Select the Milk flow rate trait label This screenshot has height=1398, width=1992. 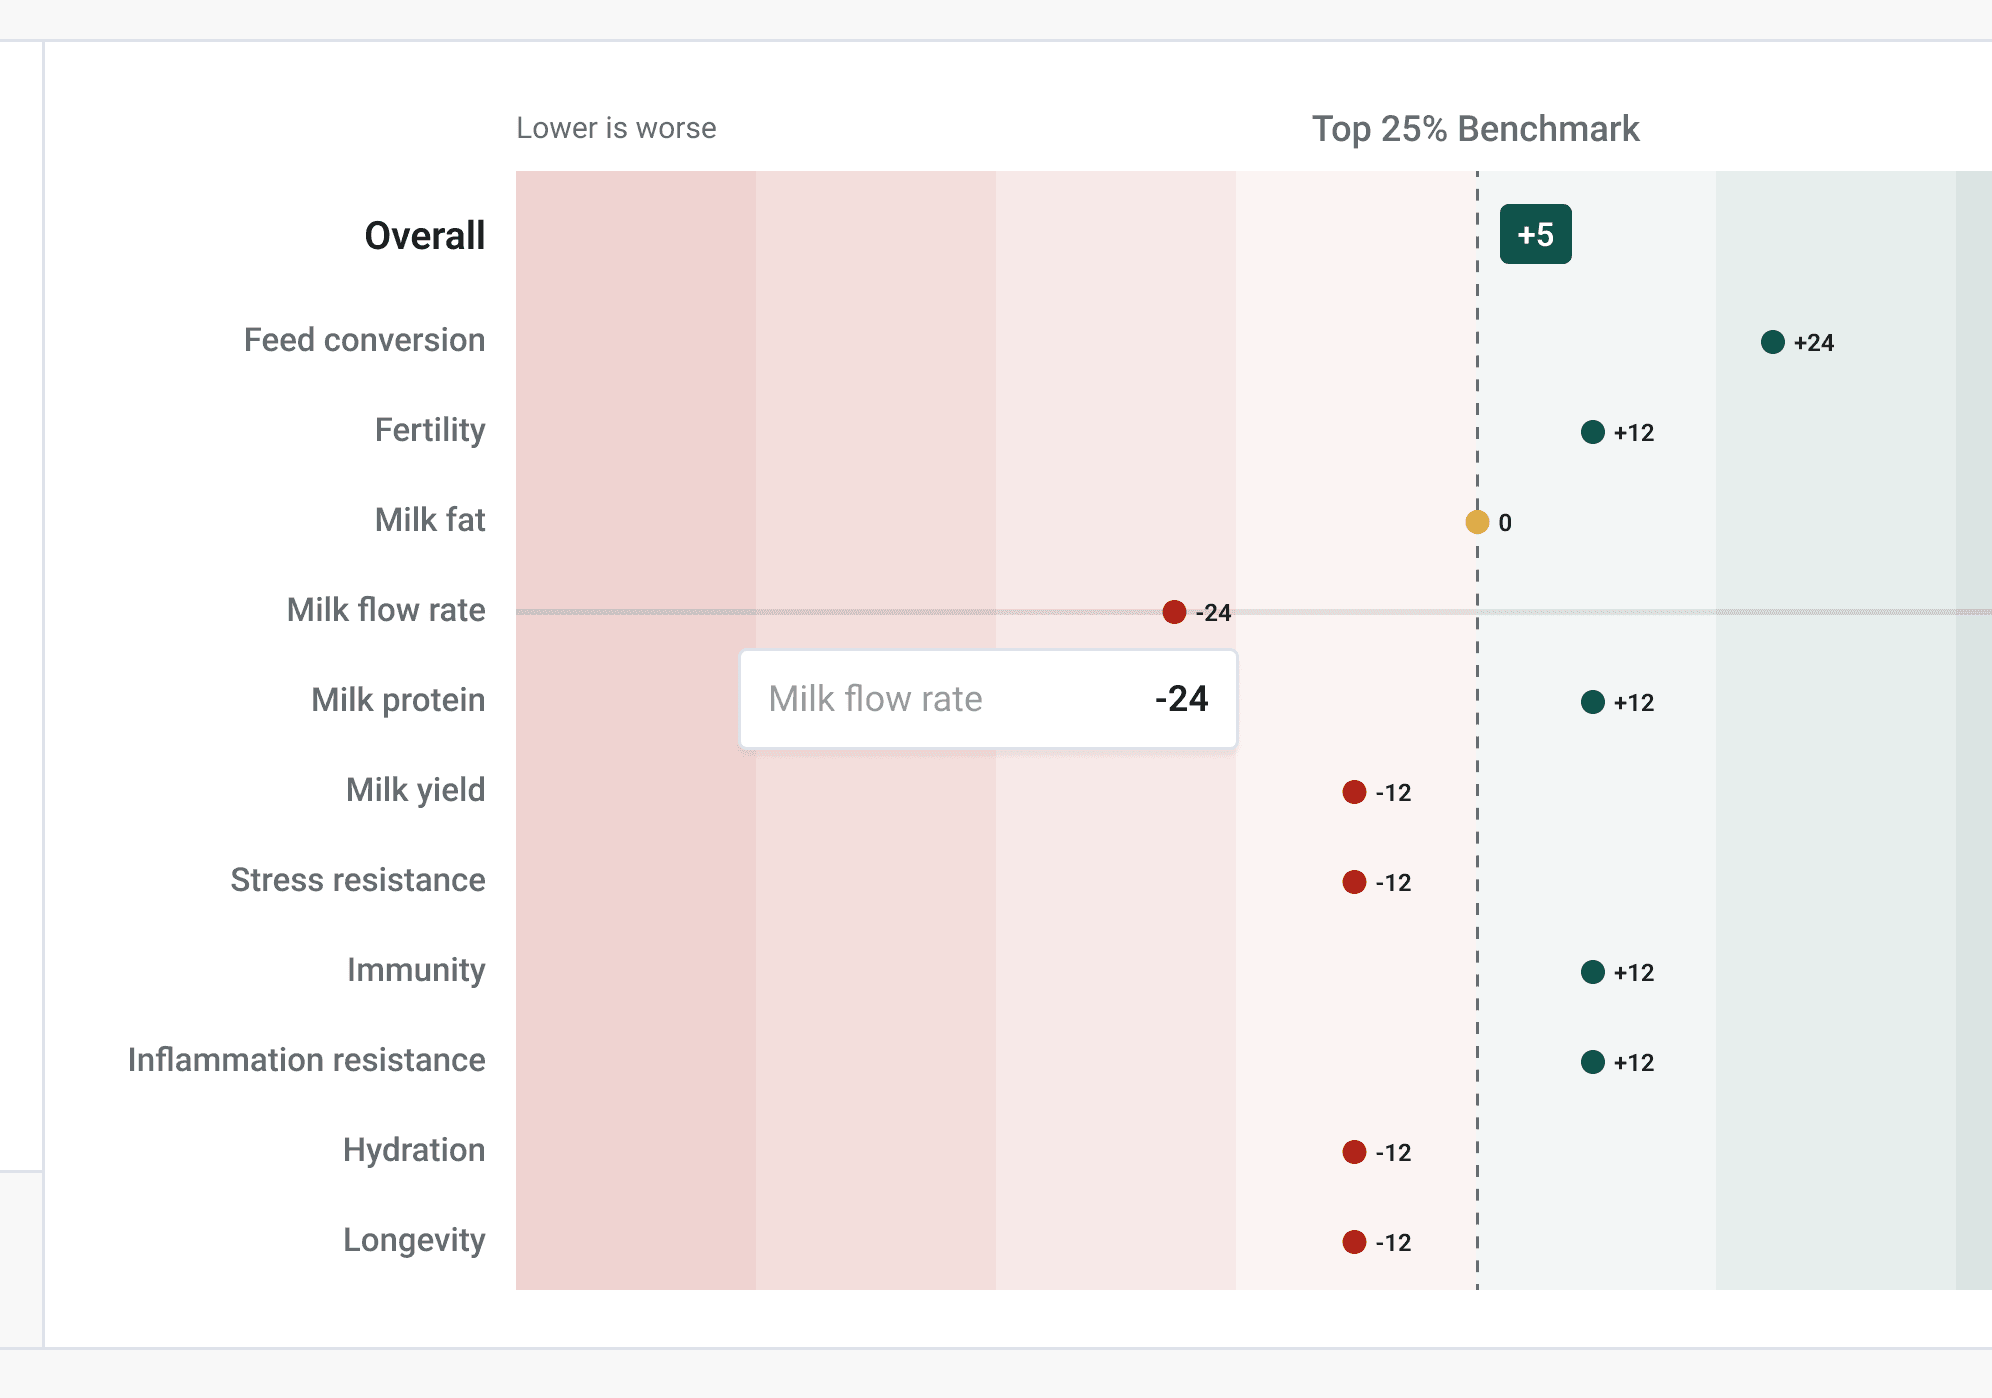pos(385,610)
